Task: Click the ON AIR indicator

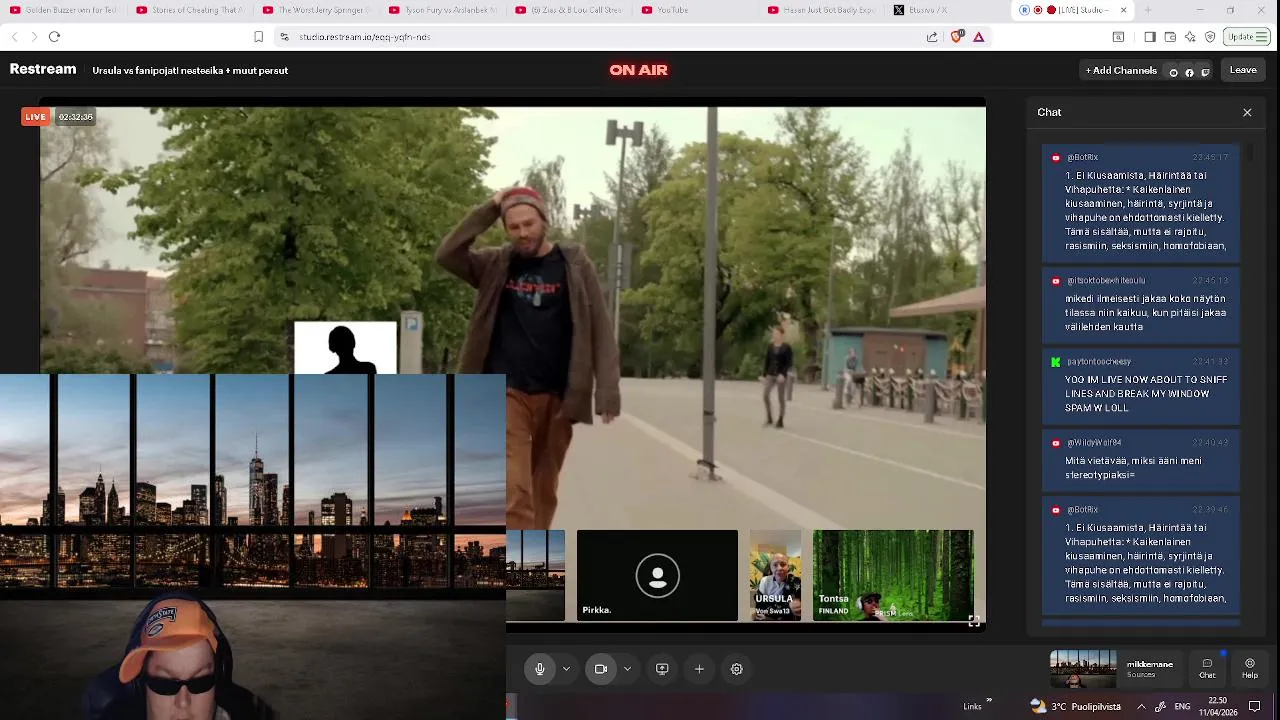Action: coord(638,70)
